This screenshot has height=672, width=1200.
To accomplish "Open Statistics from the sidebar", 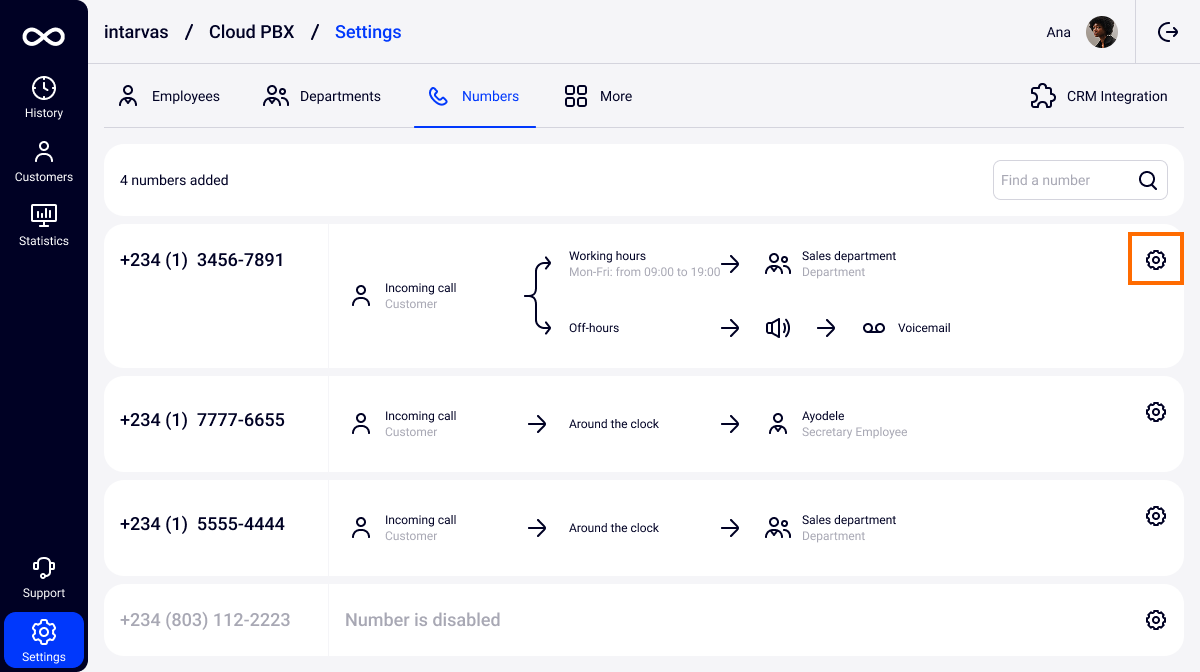I will [44, 225].
